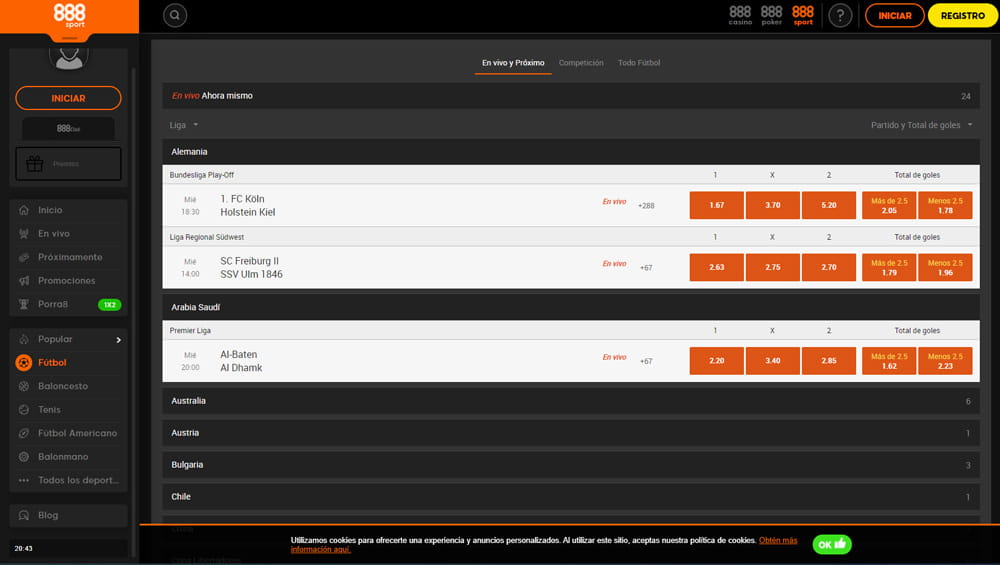Click the Próximamente sidebar icon
Image resolution: width=1000 pixels, height=565 pixels.
[x=24, y=257]
